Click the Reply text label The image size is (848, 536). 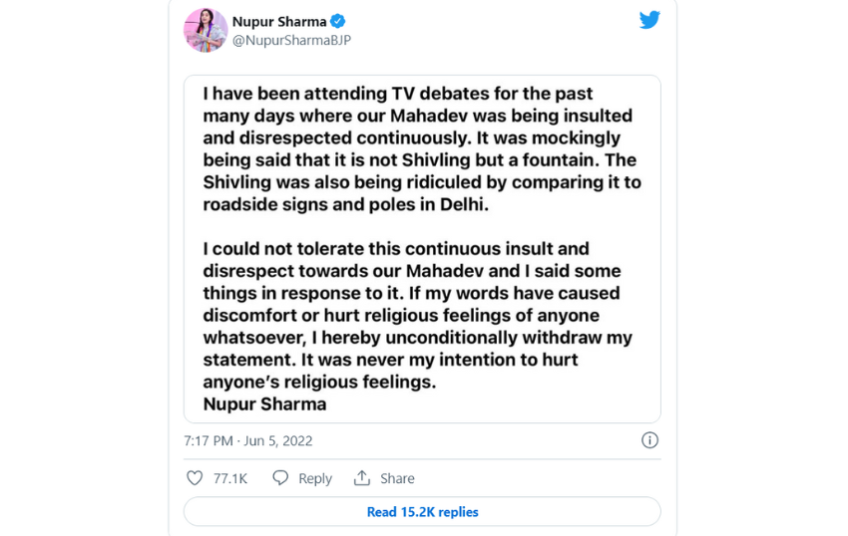(x=315, y=479)
